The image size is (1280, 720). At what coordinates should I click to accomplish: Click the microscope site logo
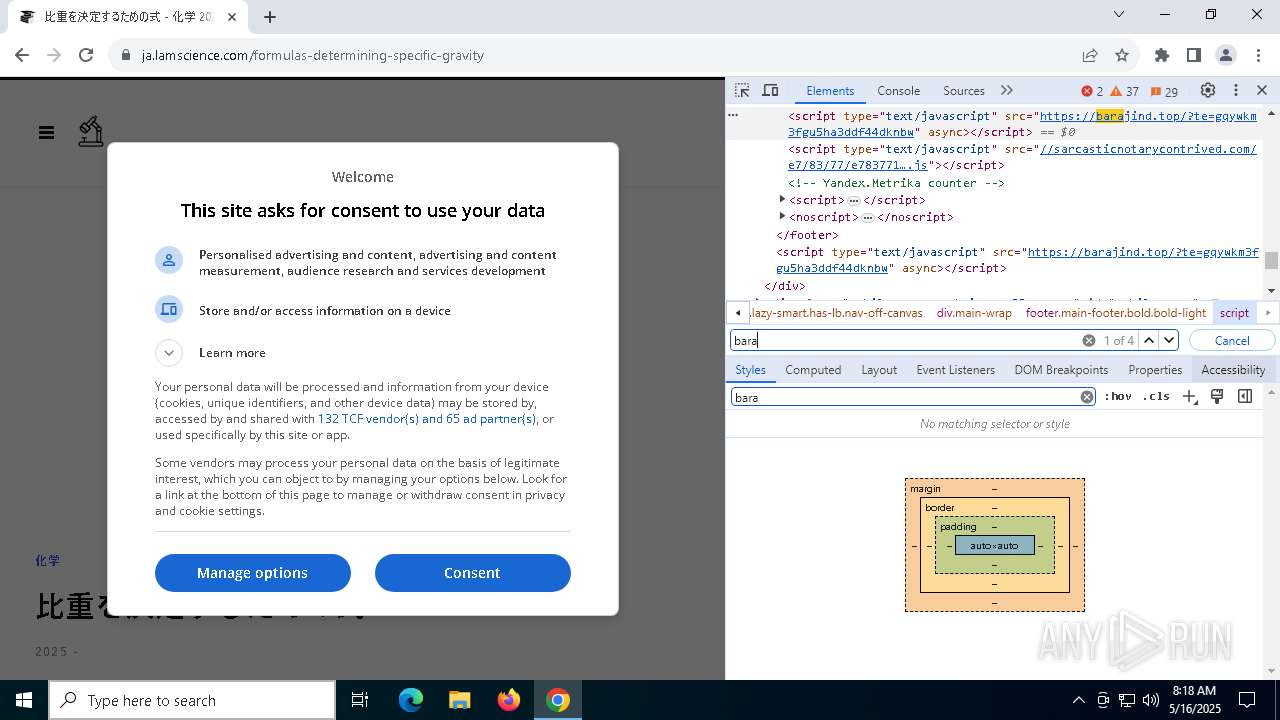[91, 132]
